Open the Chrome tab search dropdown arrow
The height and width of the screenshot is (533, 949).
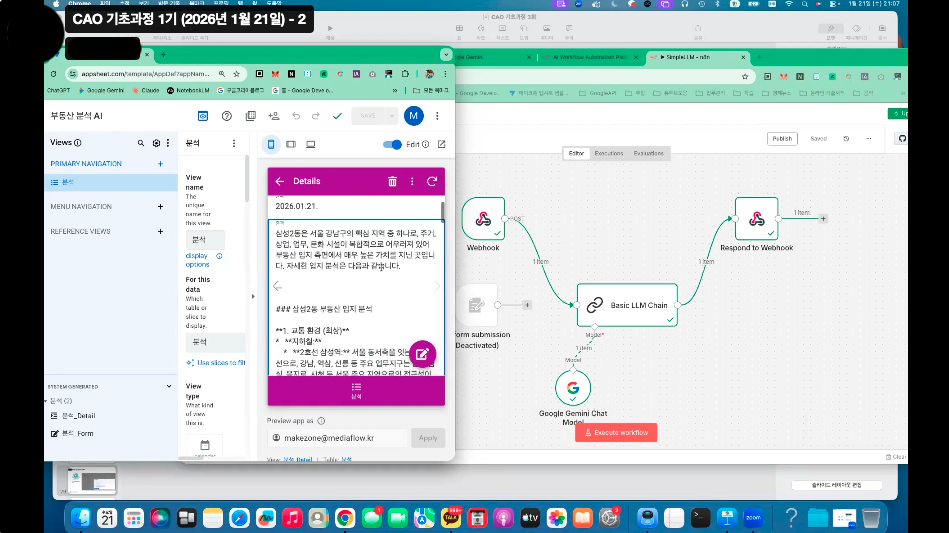pyautogui.click(x=446, y=54)
